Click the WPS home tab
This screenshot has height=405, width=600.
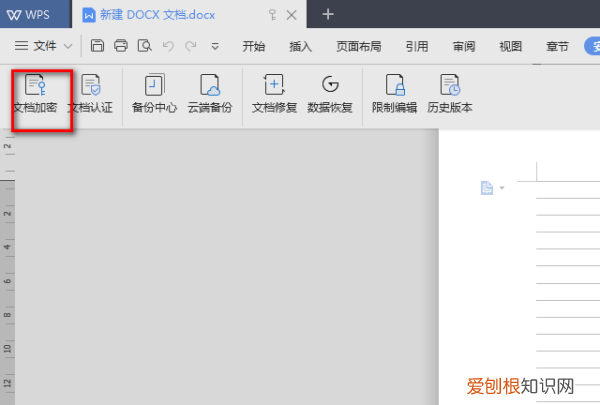coord(36,14)
